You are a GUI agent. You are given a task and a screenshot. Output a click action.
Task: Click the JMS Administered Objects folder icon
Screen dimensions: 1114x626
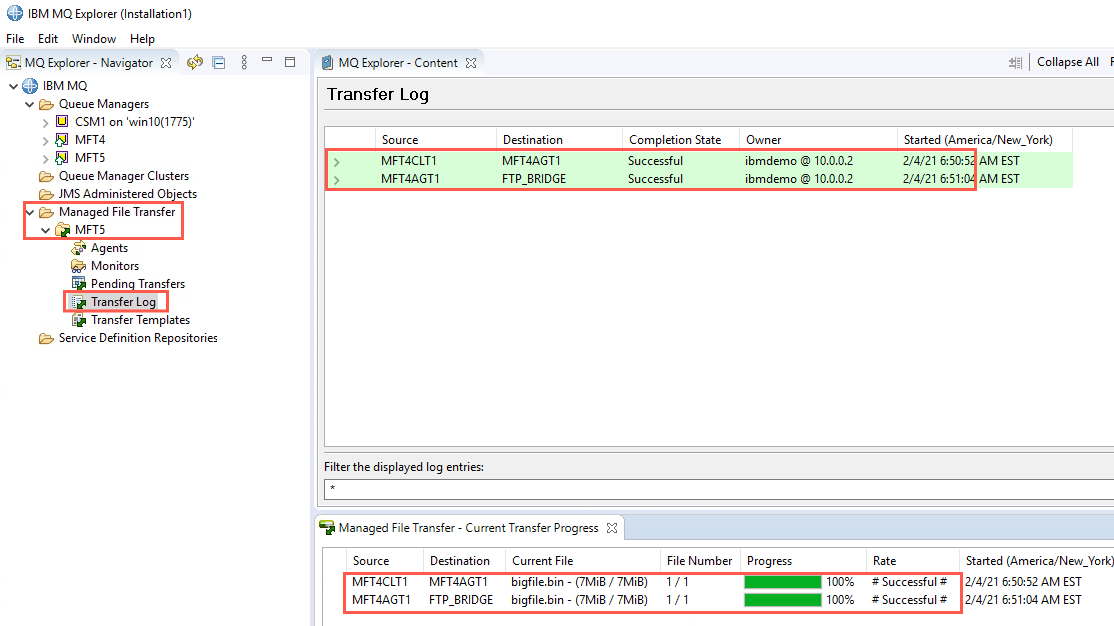coord(47,194)
